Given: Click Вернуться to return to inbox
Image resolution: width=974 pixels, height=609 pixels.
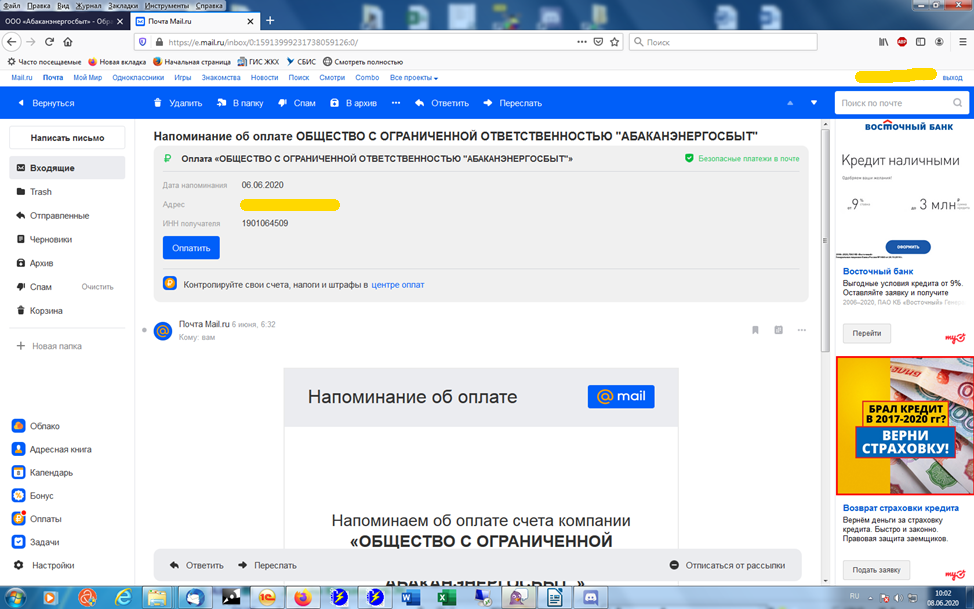Looking at the screenshot, I should 46,103.
